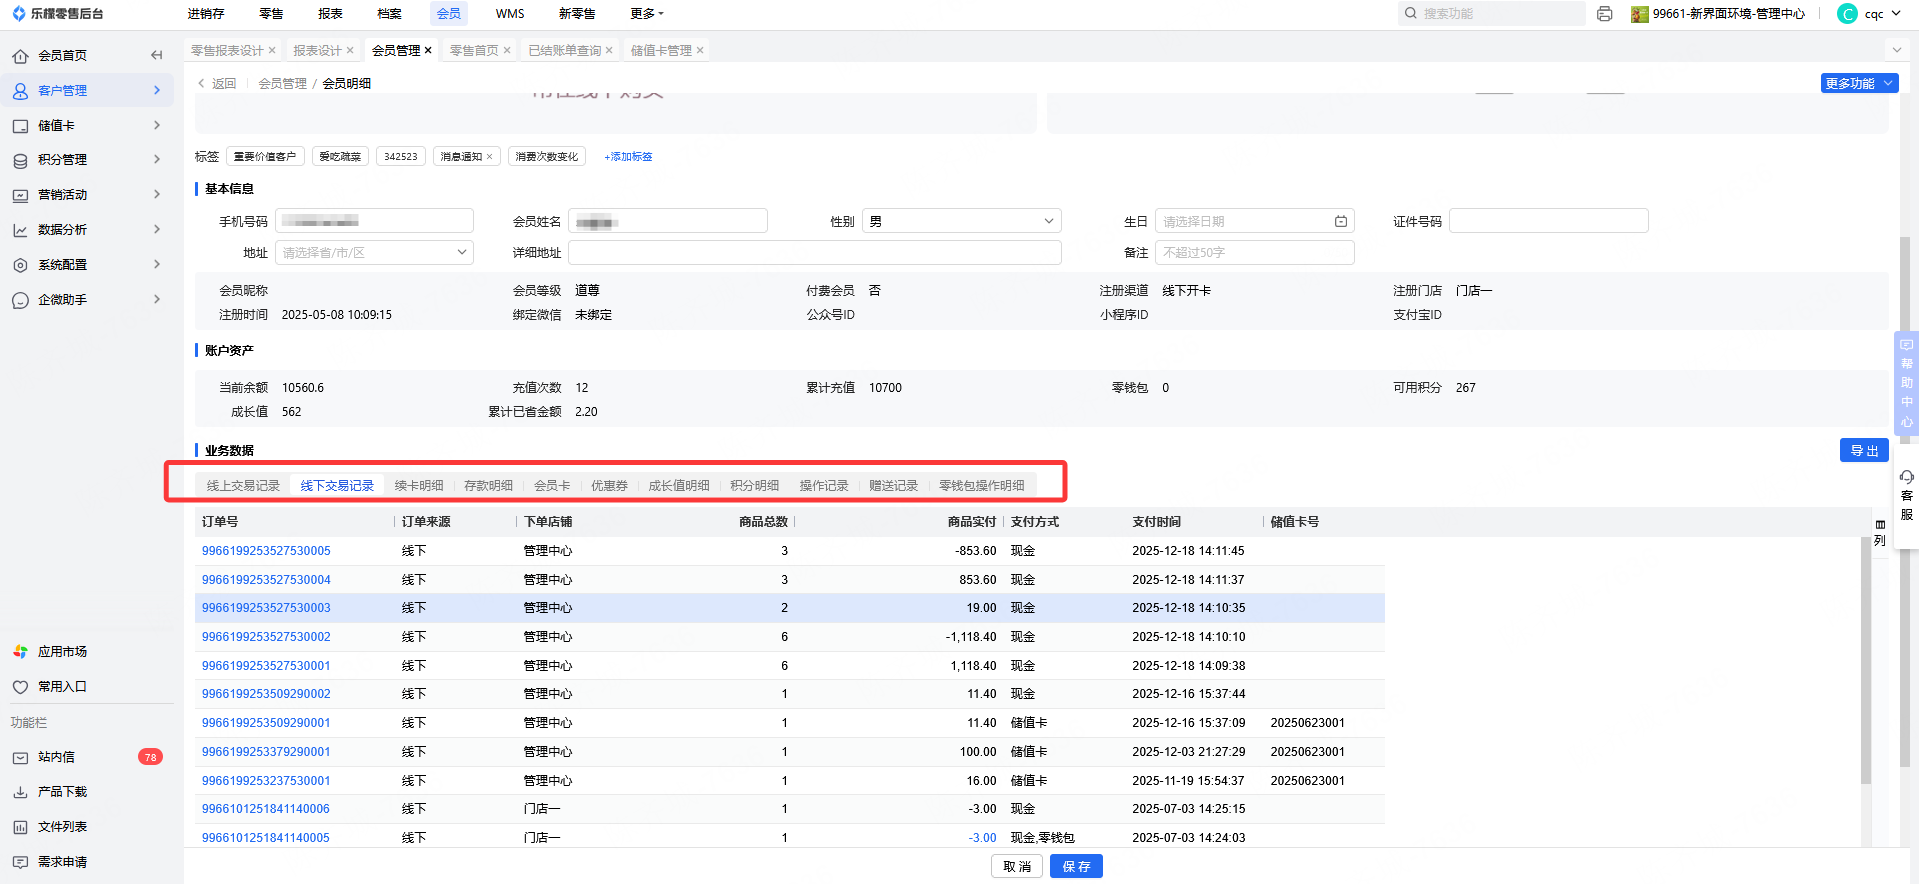The height and width of the screenshot is (884, 1919).
Task: Close the 储值卡管理 tab
Action: (700, 50)
